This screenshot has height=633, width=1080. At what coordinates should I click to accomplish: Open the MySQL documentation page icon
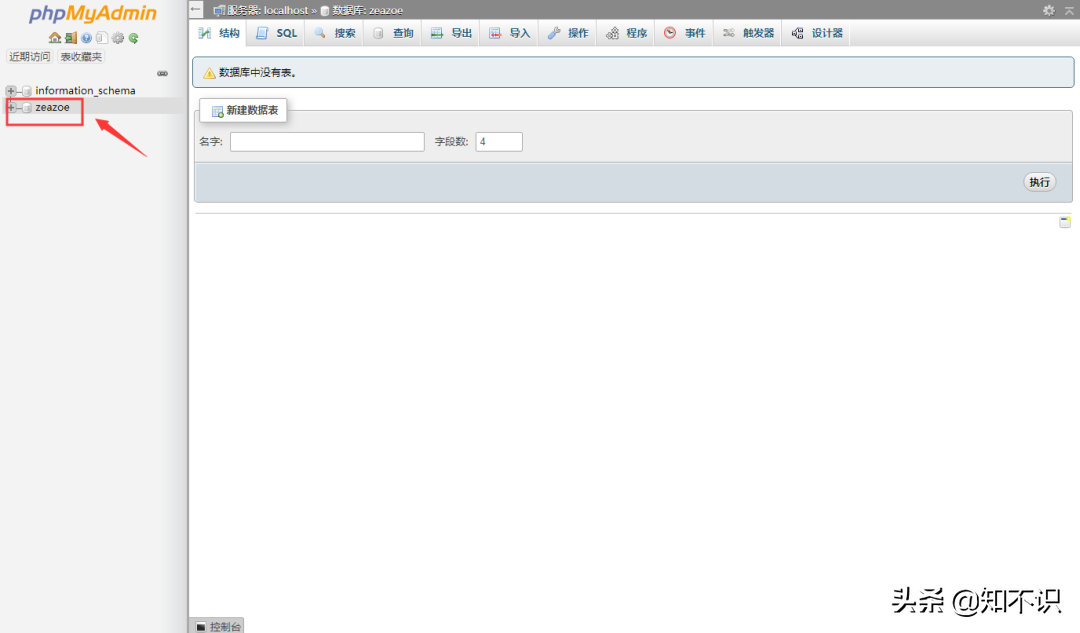click(x=101, y=38)
